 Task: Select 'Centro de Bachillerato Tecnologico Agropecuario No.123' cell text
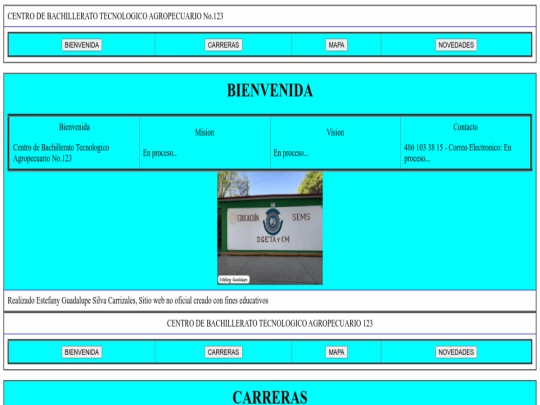tap(61, 153)
